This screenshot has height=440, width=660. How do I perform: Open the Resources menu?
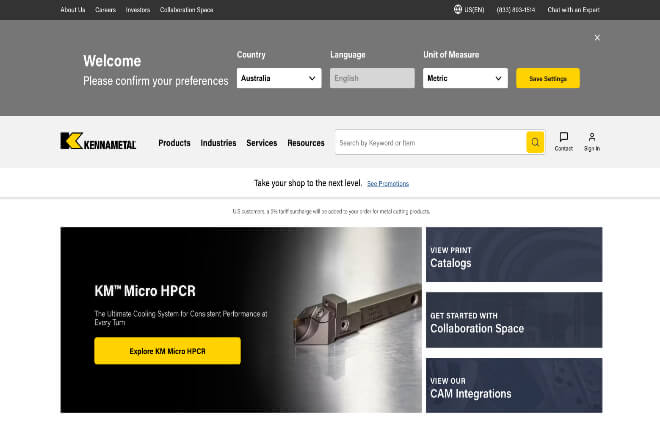(x=306, y=143)
